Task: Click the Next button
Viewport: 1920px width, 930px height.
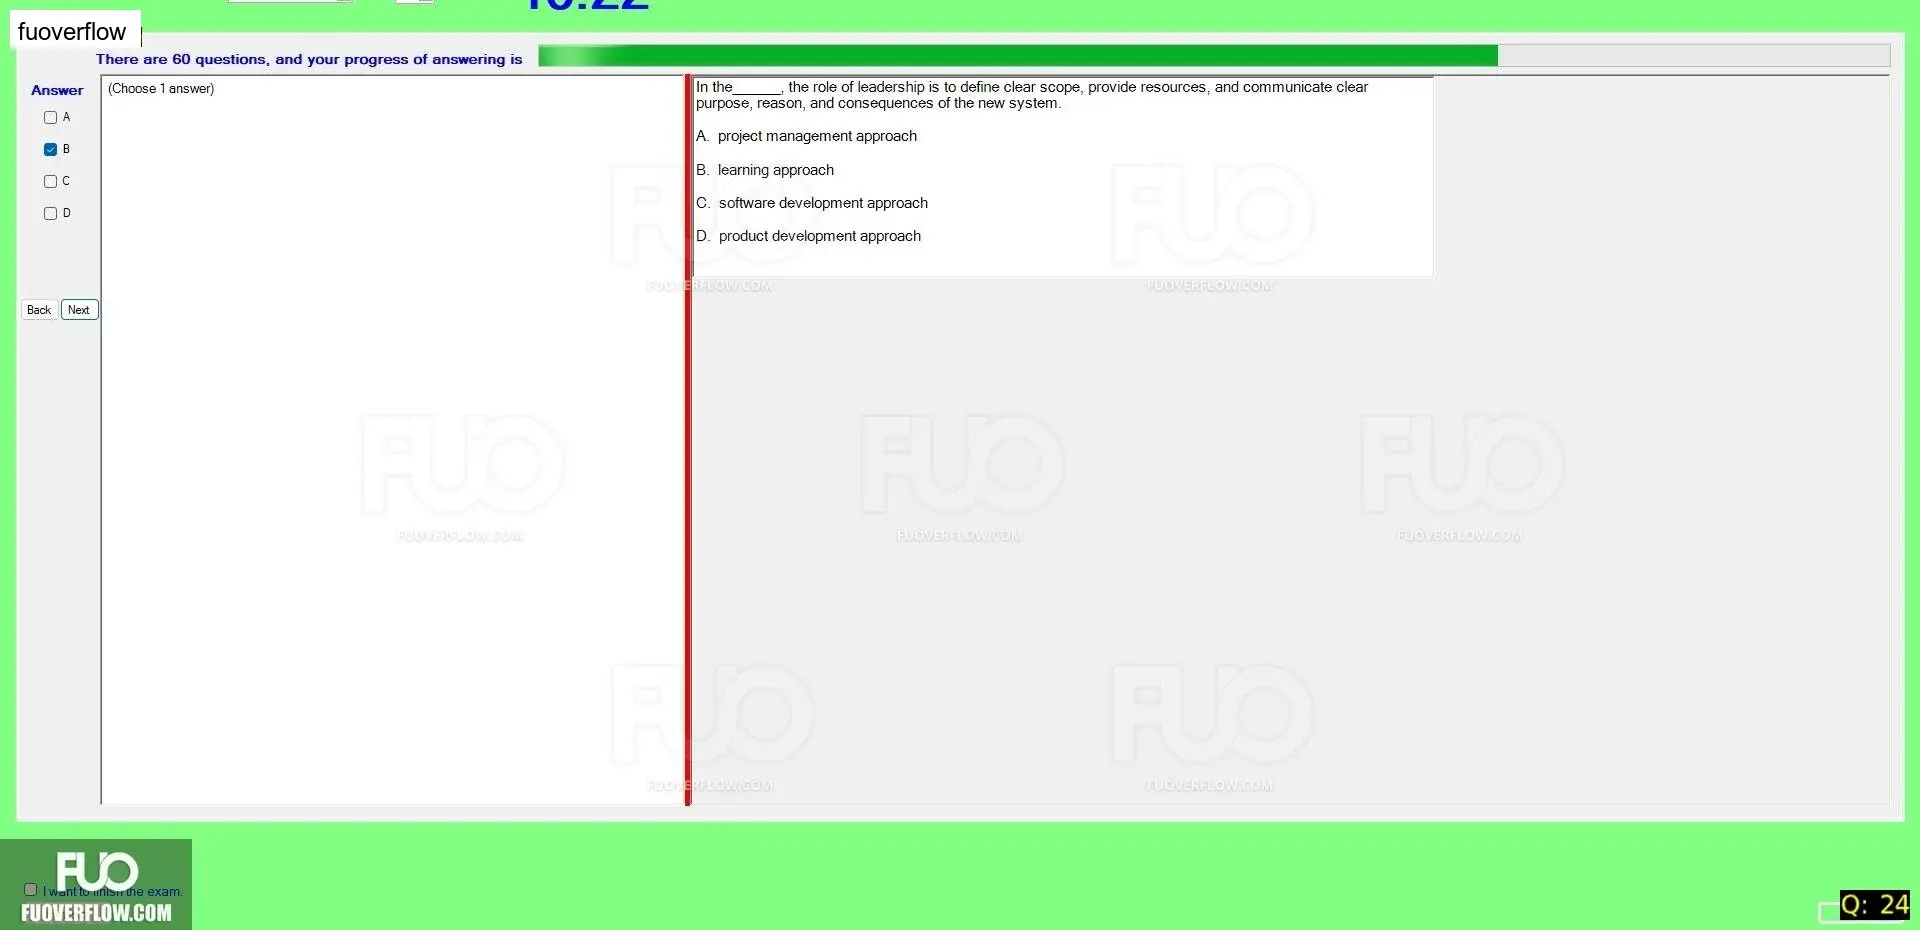Action: pyautogui.click(x=79, y=310)
